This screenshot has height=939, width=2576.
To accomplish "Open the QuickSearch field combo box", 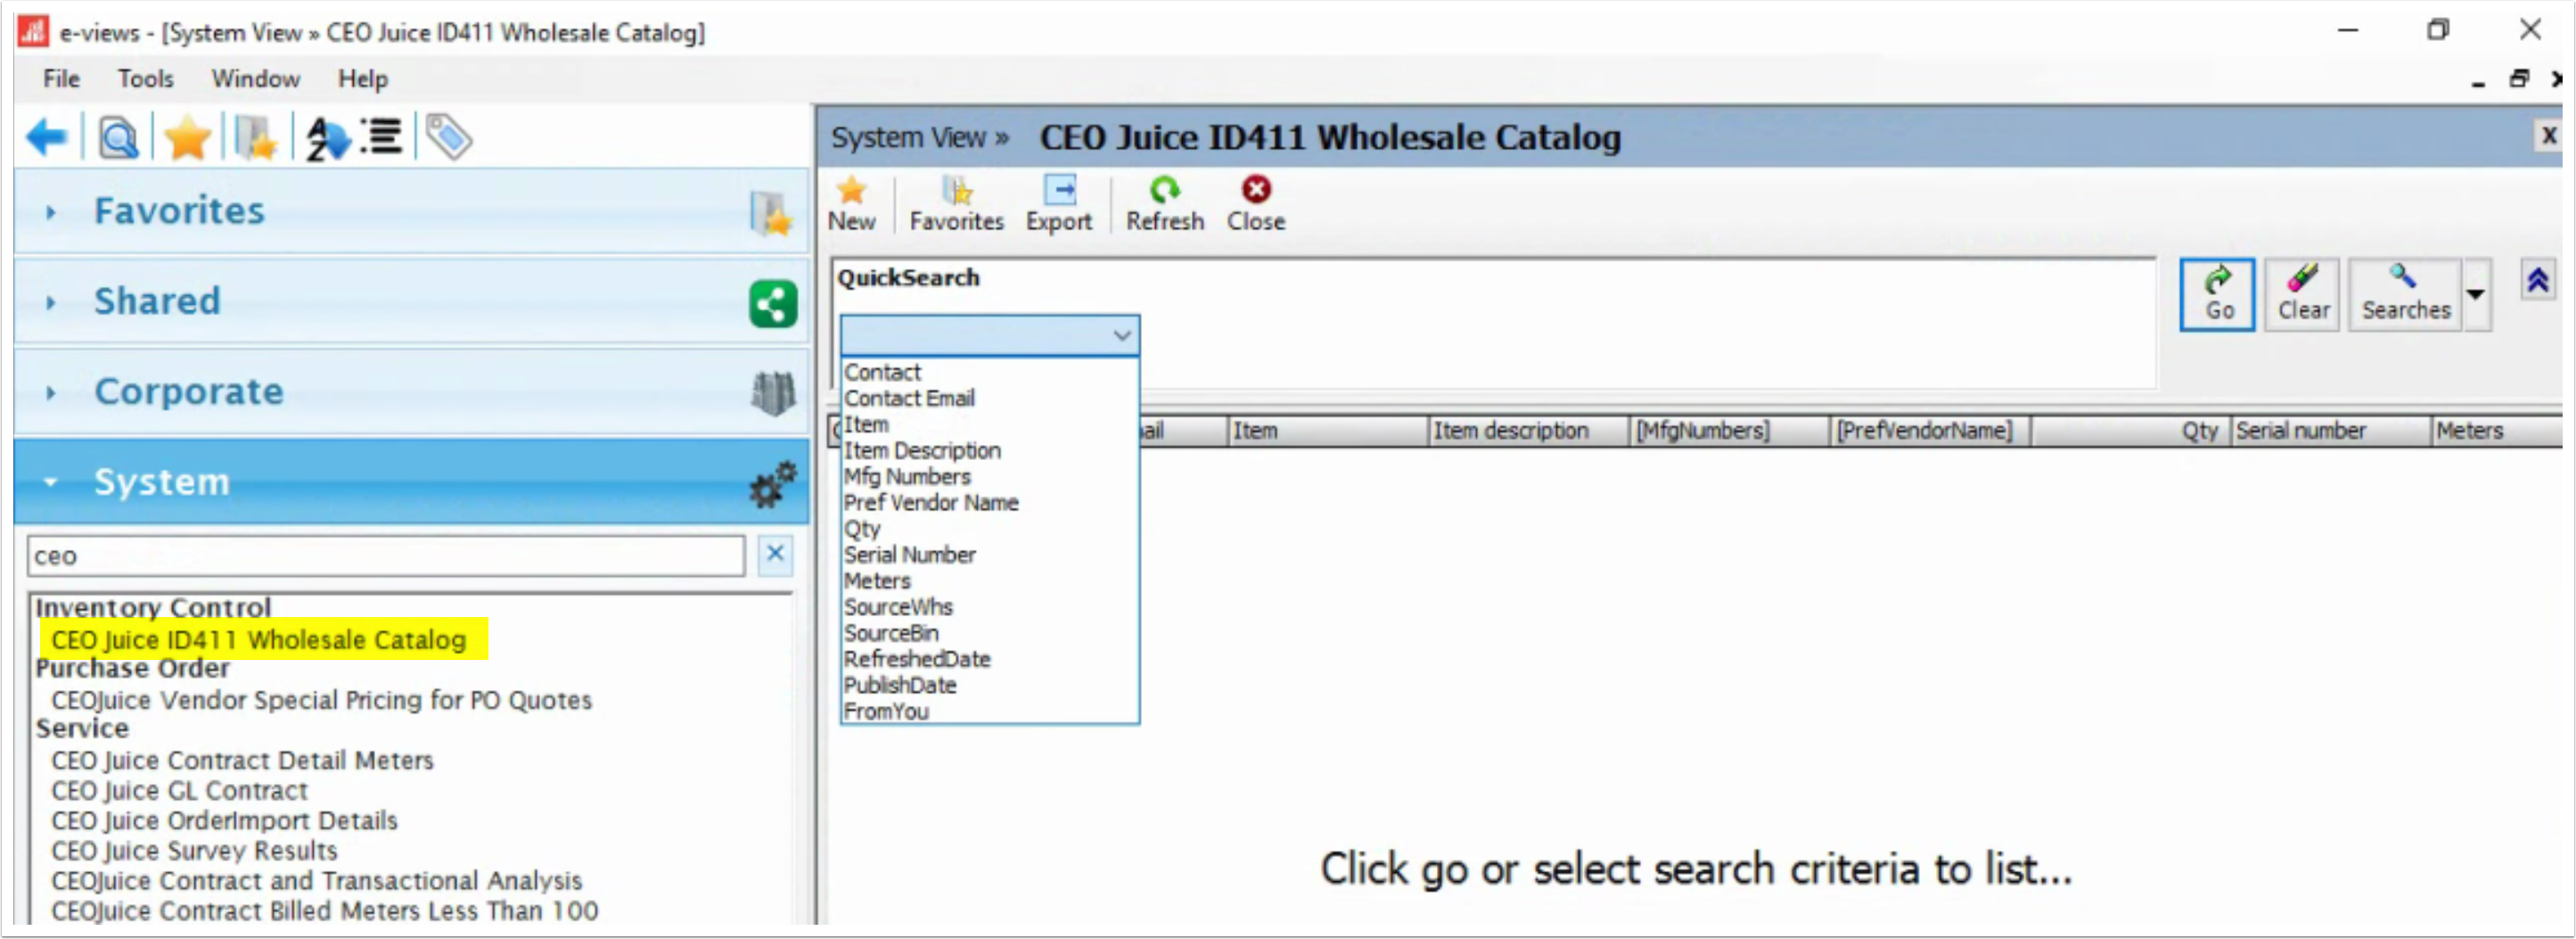I will click(990, 335).
